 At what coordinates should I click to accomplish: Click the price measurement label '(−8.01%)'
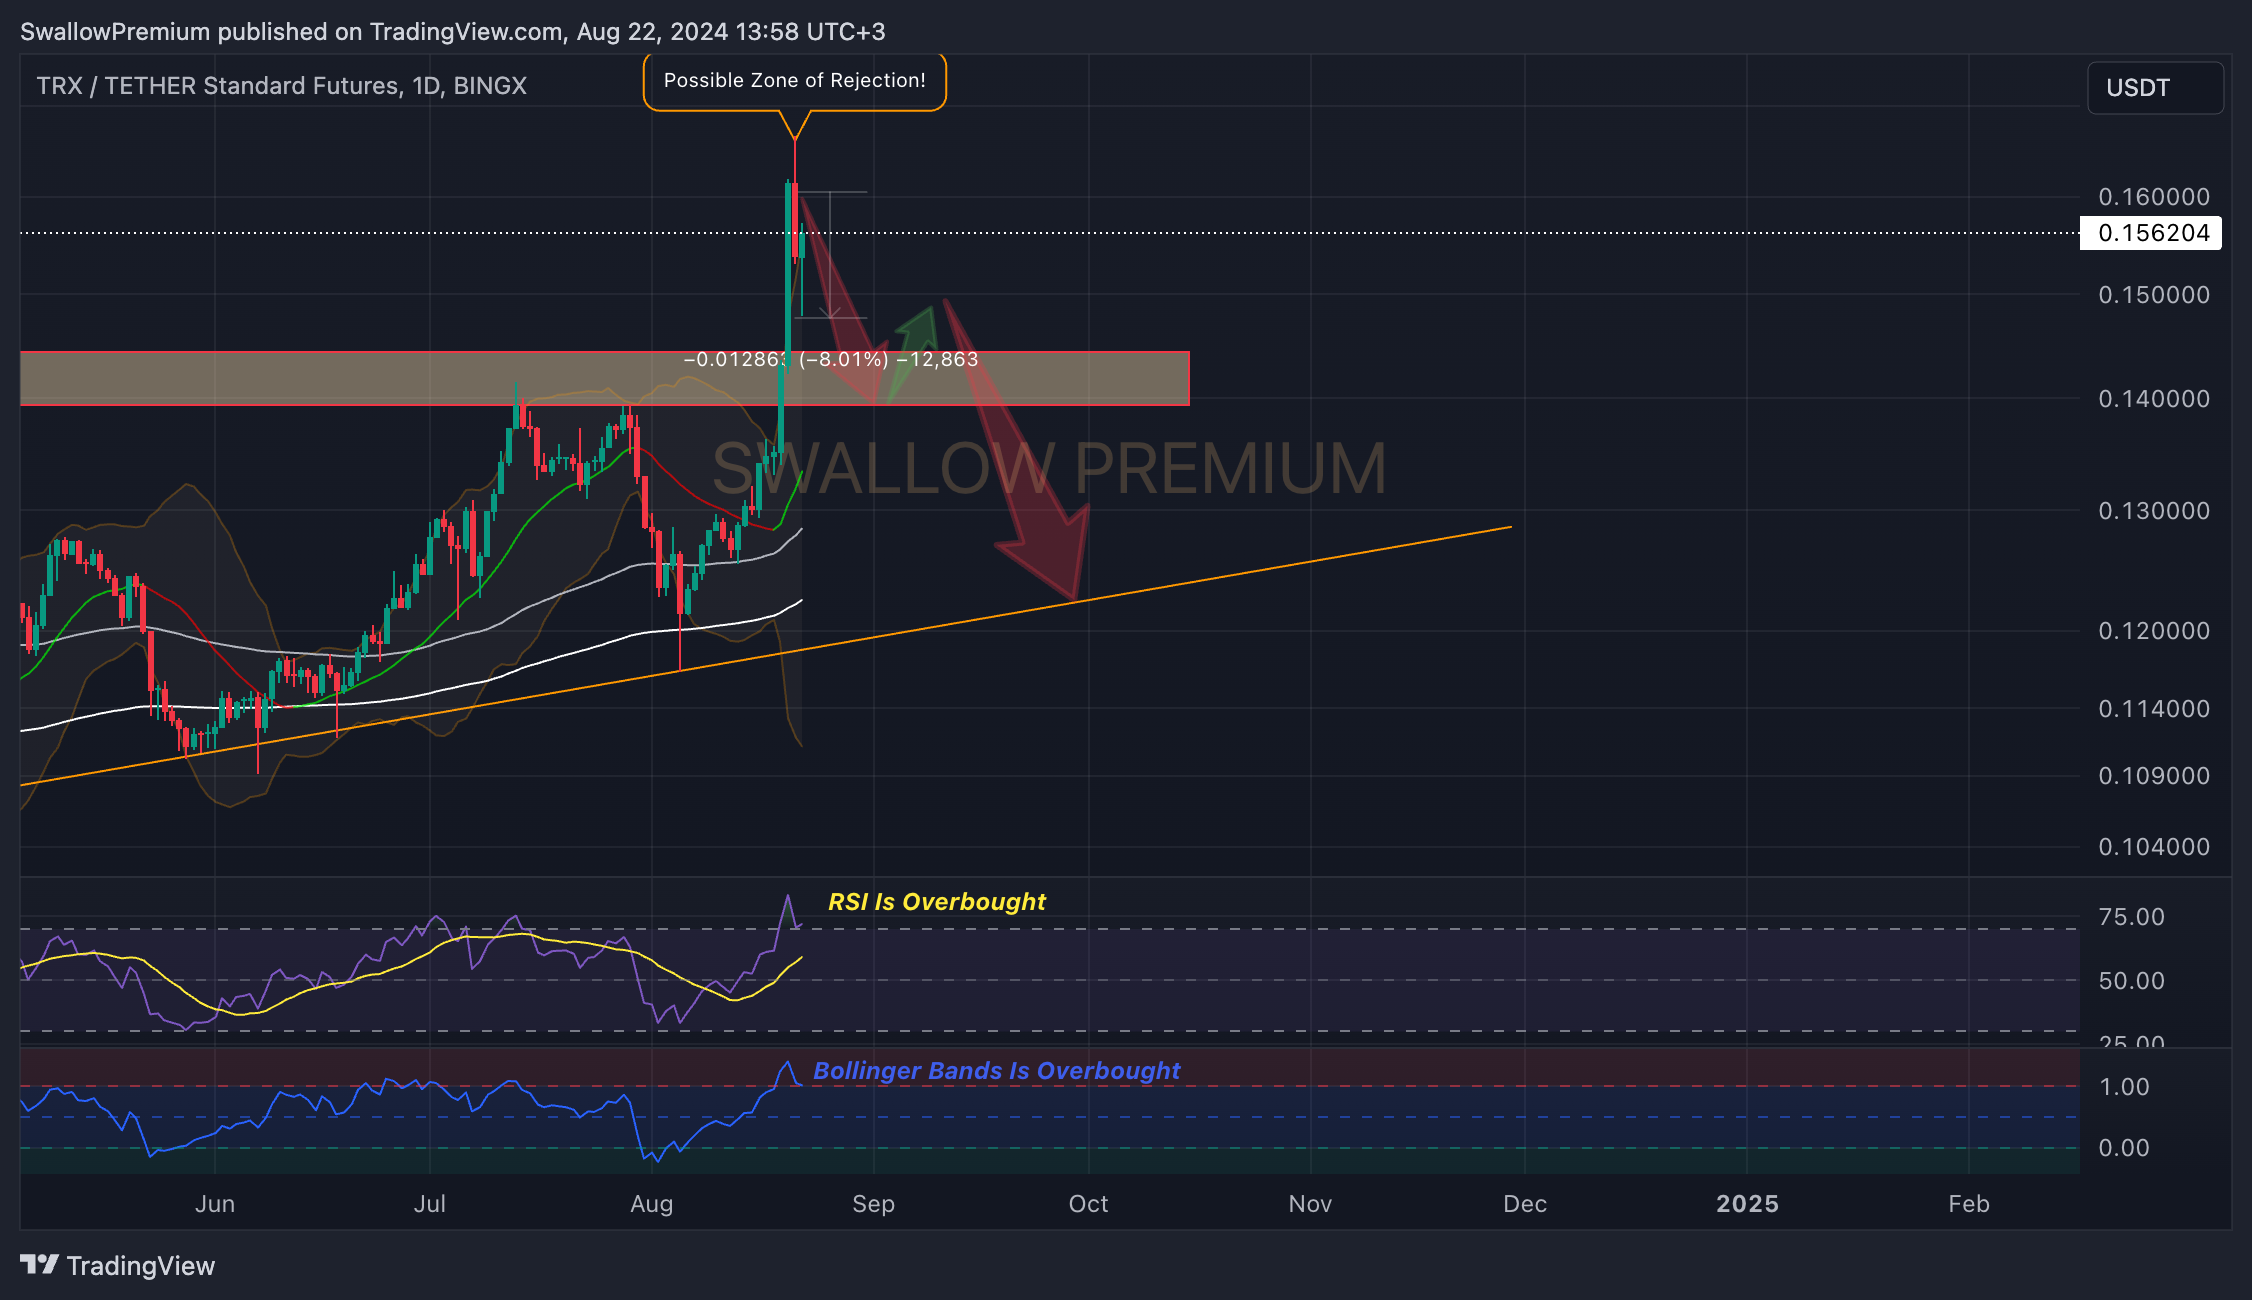[x=843, y=359]
